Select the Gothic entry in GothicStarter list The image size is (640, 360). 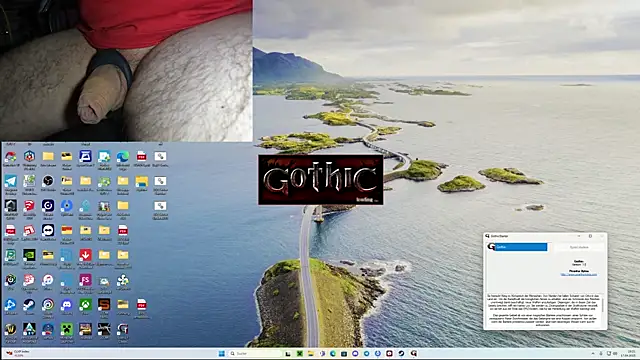coord(517,247)
